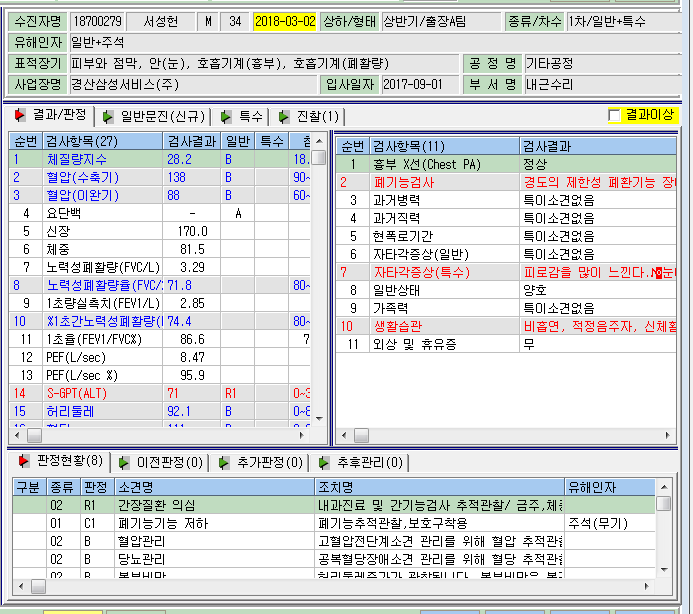Click the green flag icon beside 진찰(1)
This screenshot has width=693, height=614.
tap(283, 117)
